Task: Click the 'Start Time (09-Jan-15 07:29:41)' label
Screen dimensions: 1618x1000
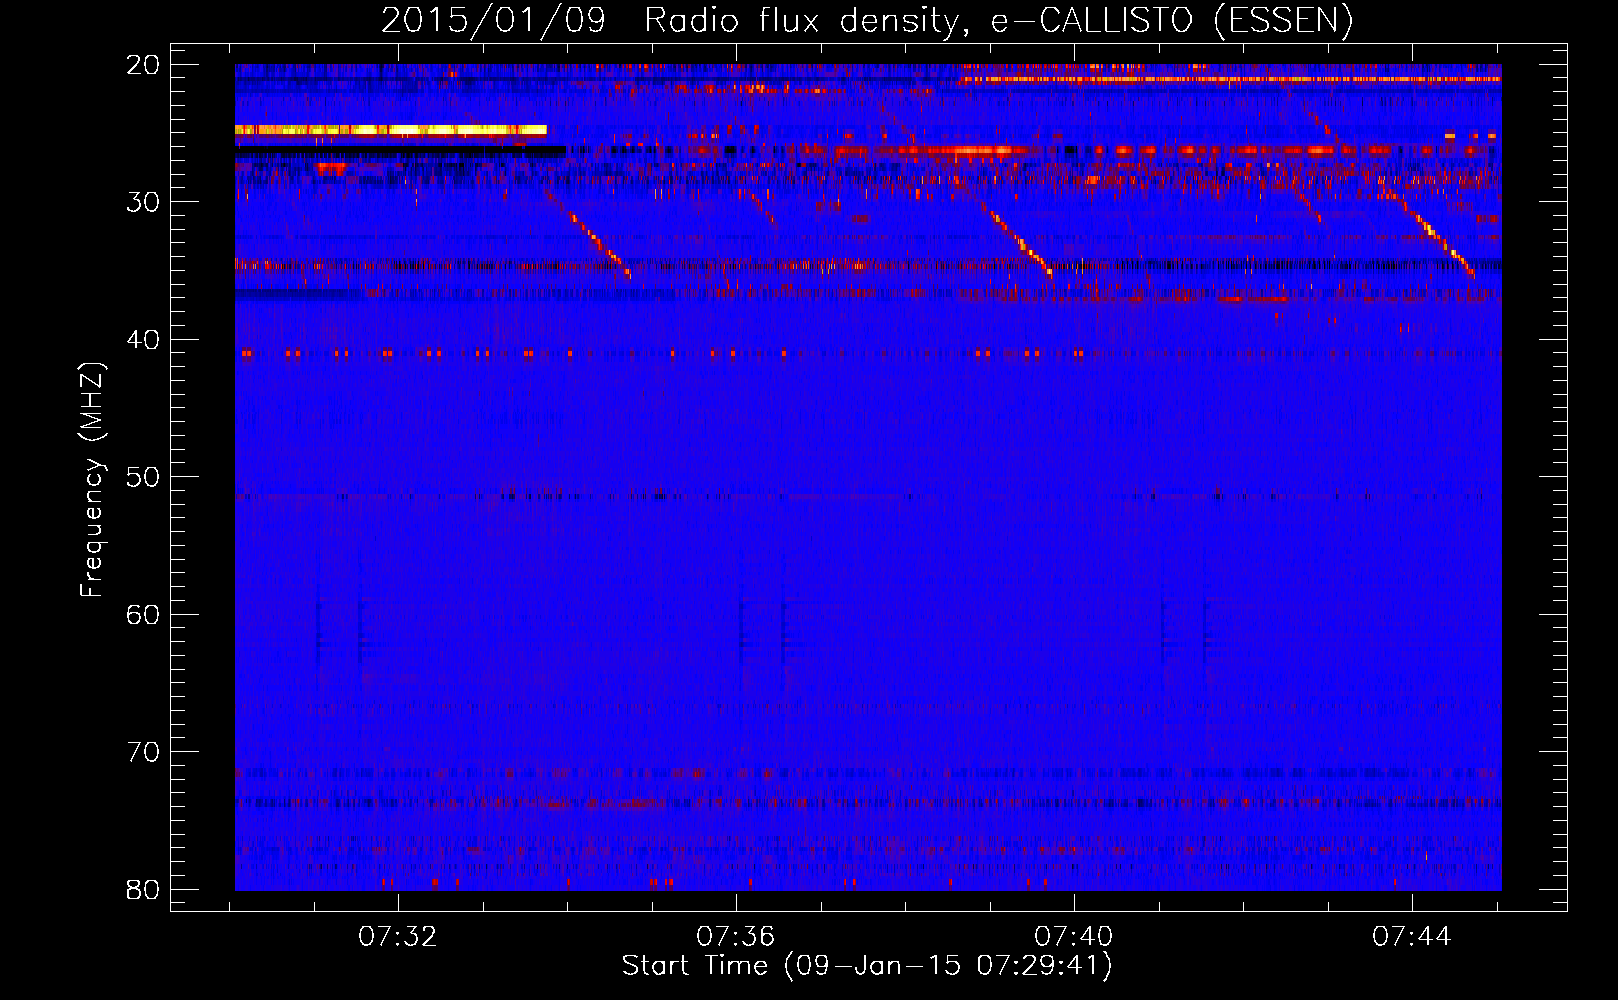Action: click(867, 966)
